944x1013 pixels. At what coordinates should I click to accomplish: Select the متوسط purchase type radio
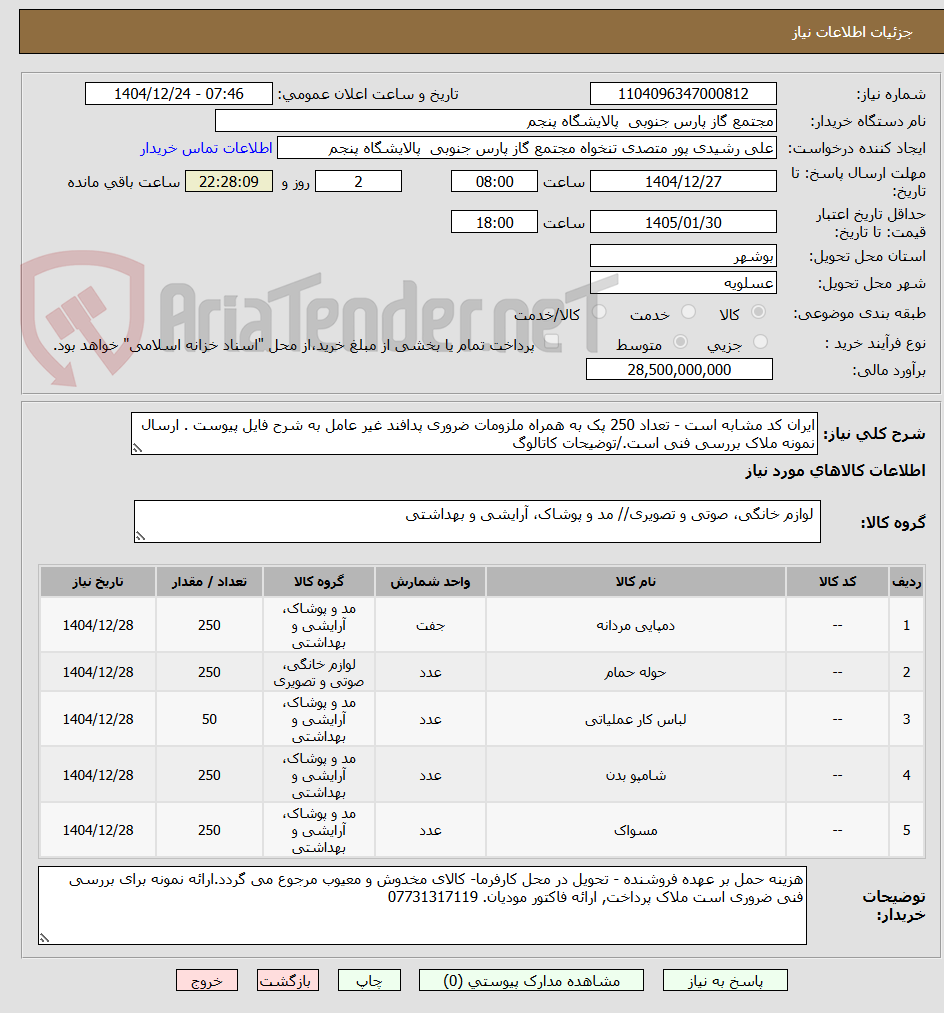(680, 341)
